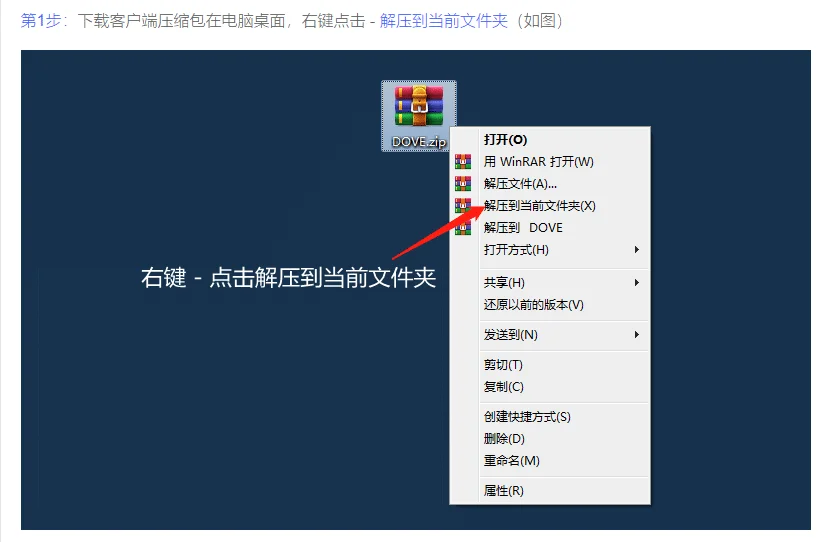Viewport: 837px width, 542px height.
Task: Click the blue 第1步 step label
Action: pyautogui.click(x=41, y=21)
